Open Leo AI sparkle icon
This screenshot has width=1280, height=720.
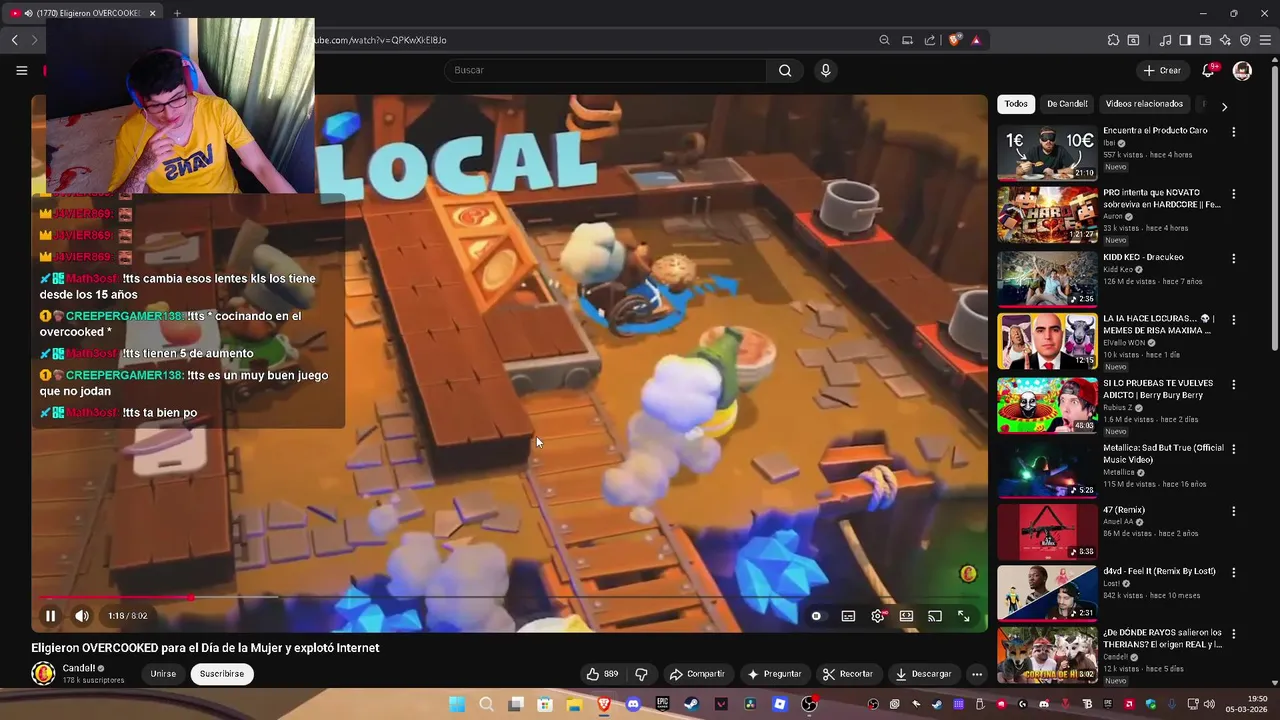1225,40
